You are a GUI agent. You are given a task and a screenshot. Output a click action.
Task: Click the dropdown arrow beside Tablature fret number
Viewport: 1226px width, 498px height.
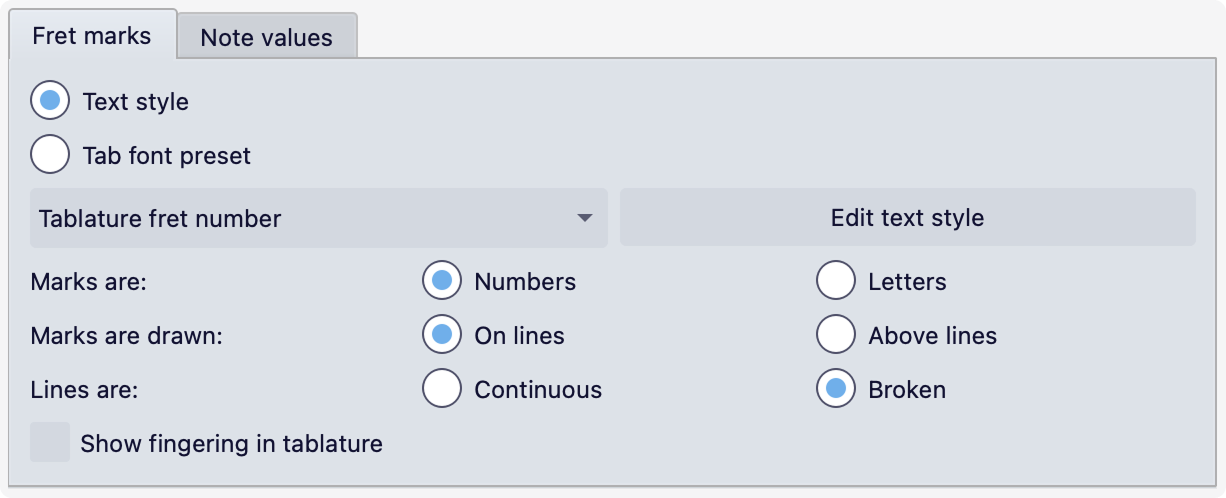click(x=585, y=218)
